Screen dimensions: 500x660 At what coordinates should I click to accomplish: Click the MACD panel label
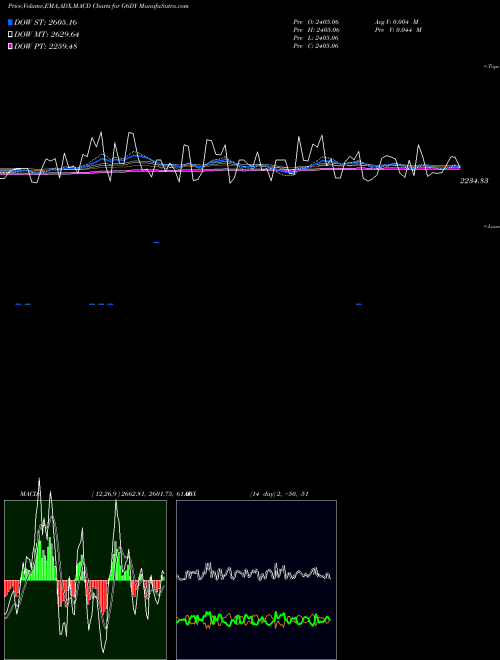29,494
